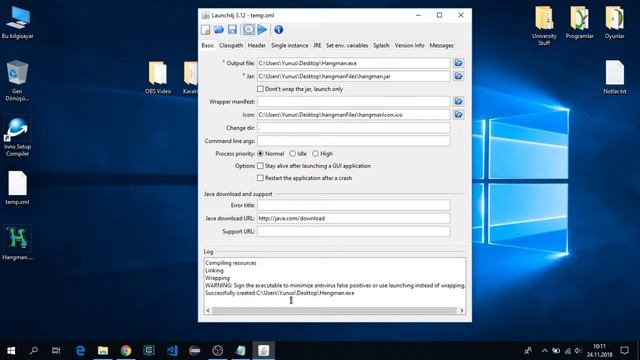640x360 pixels.
Task: Browse for the Jar file
Action: [x=458, y=76]
